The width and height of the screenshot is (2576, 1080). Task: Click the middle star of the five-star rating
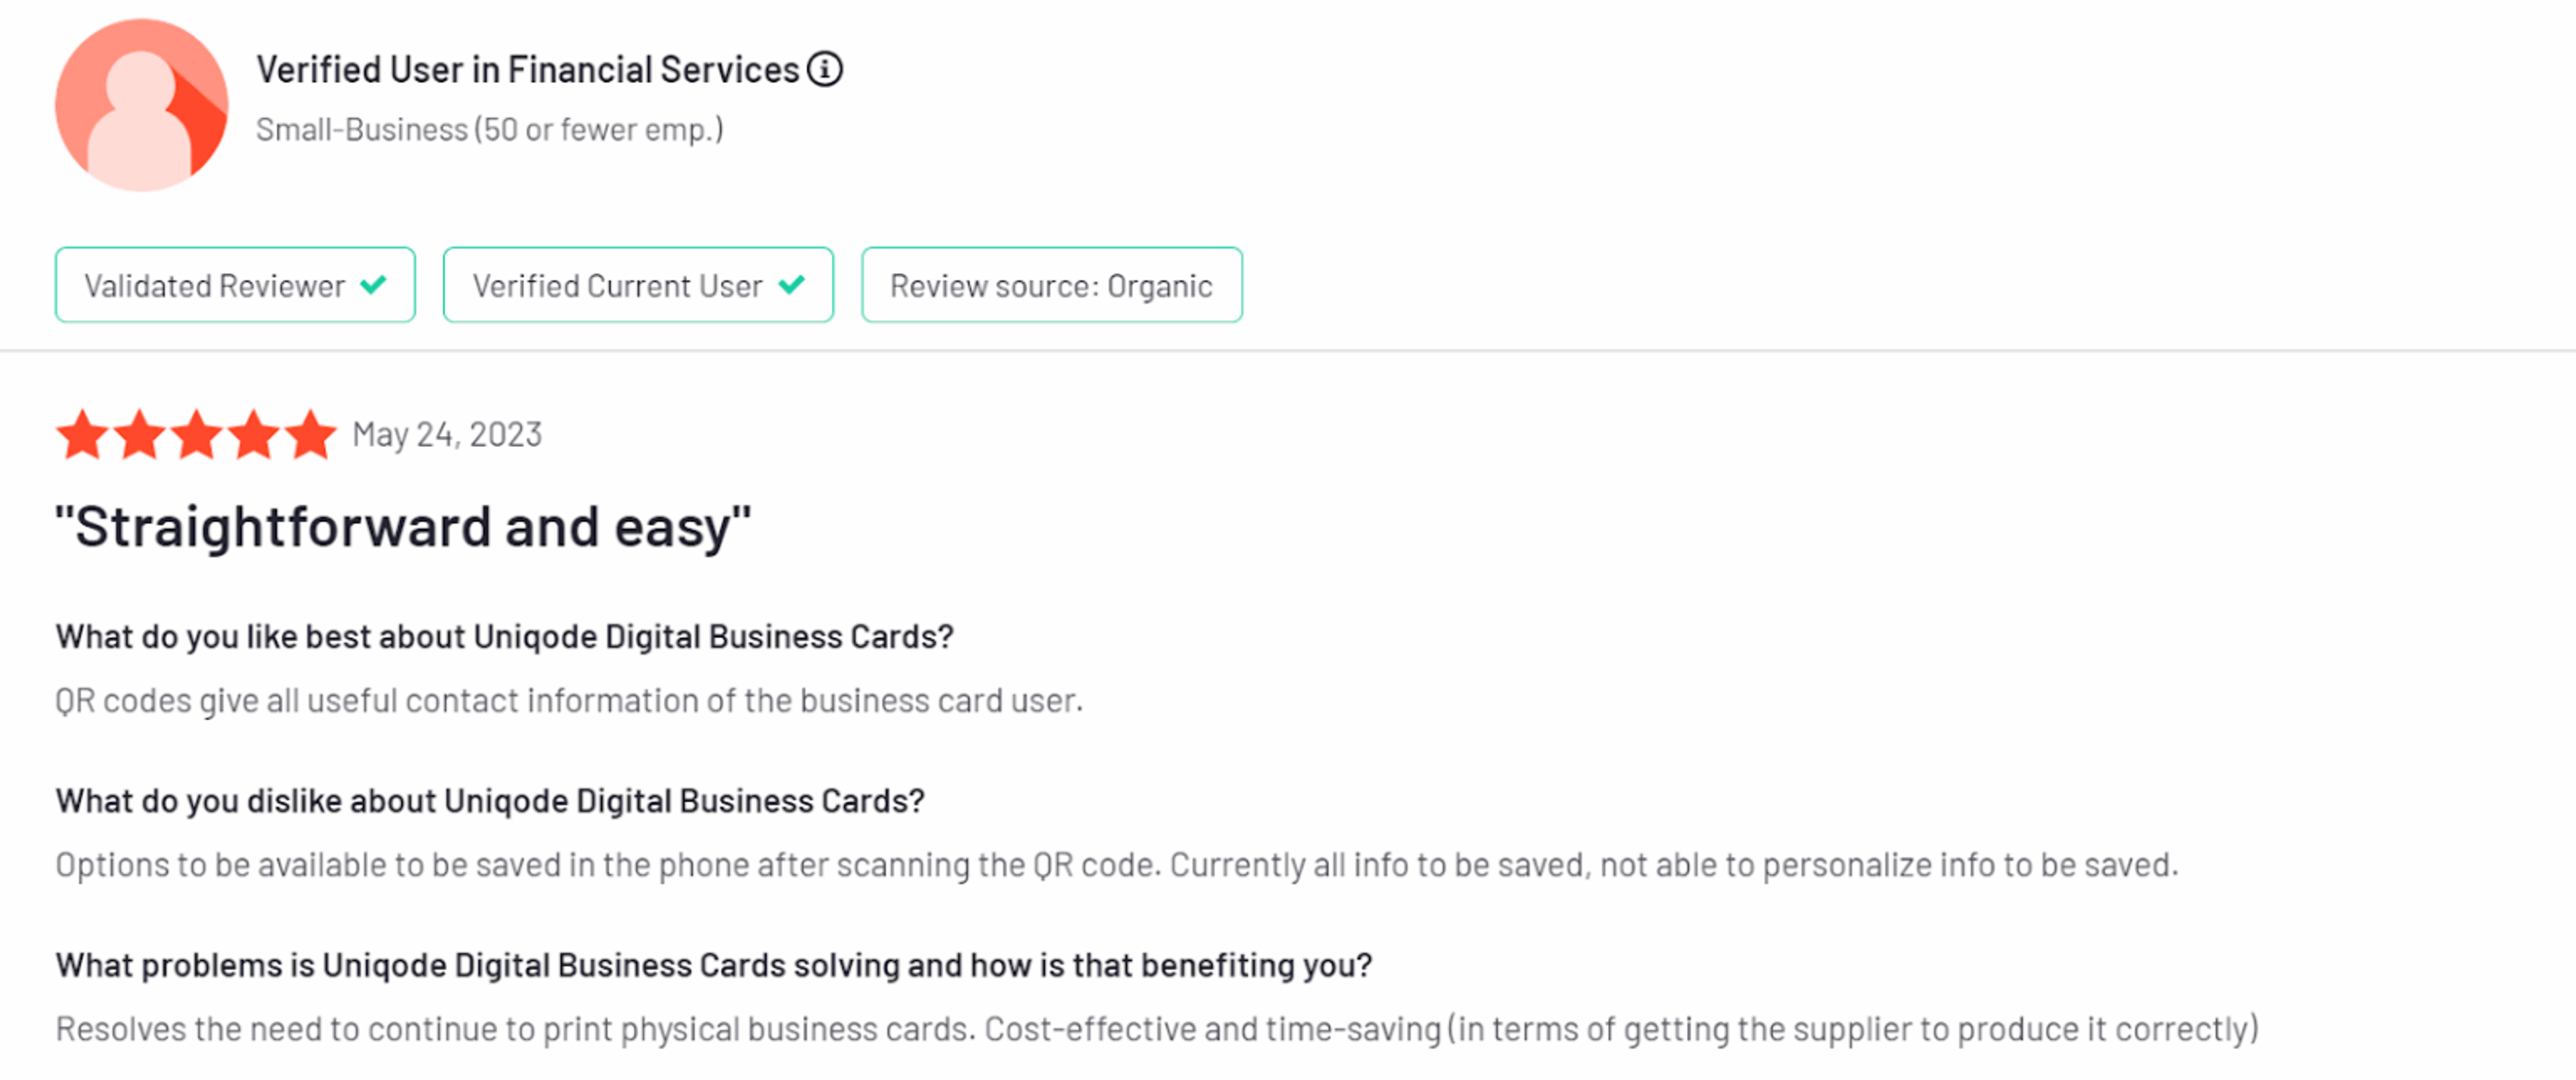[x=196, y=434]
